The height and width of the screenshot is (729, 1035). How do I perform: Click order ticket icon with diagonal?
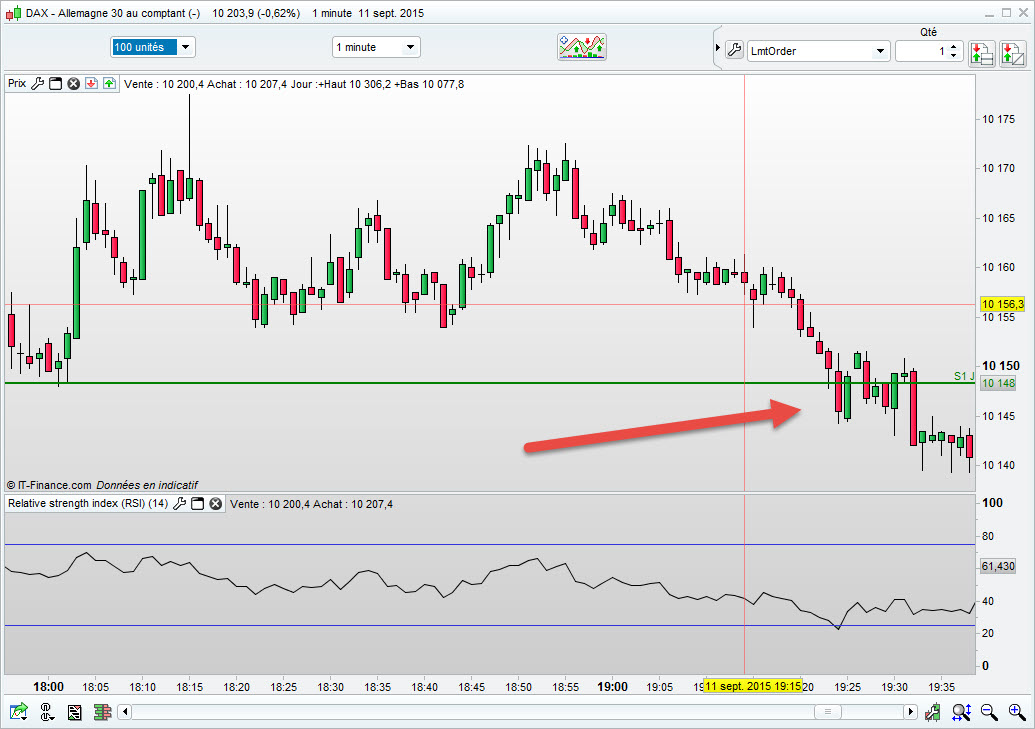[1013, 53]
